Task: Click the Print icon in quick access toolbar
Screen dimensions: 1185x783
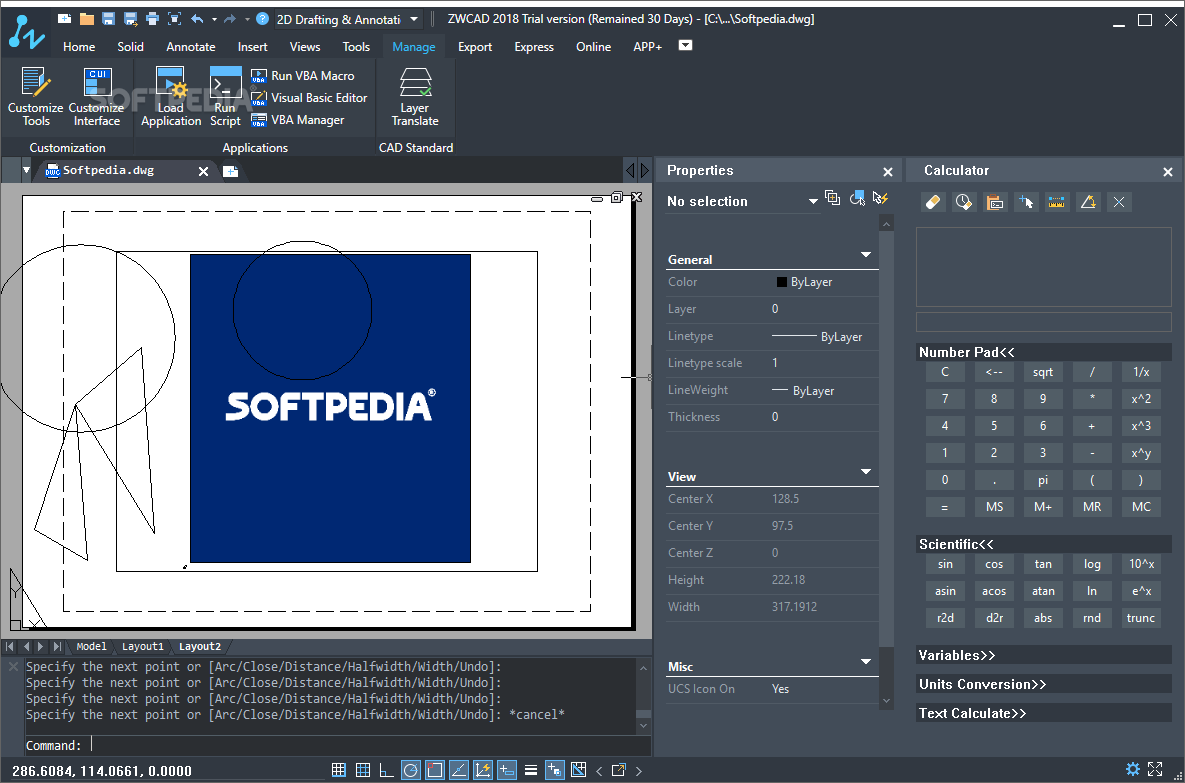Action: point(152,19)
